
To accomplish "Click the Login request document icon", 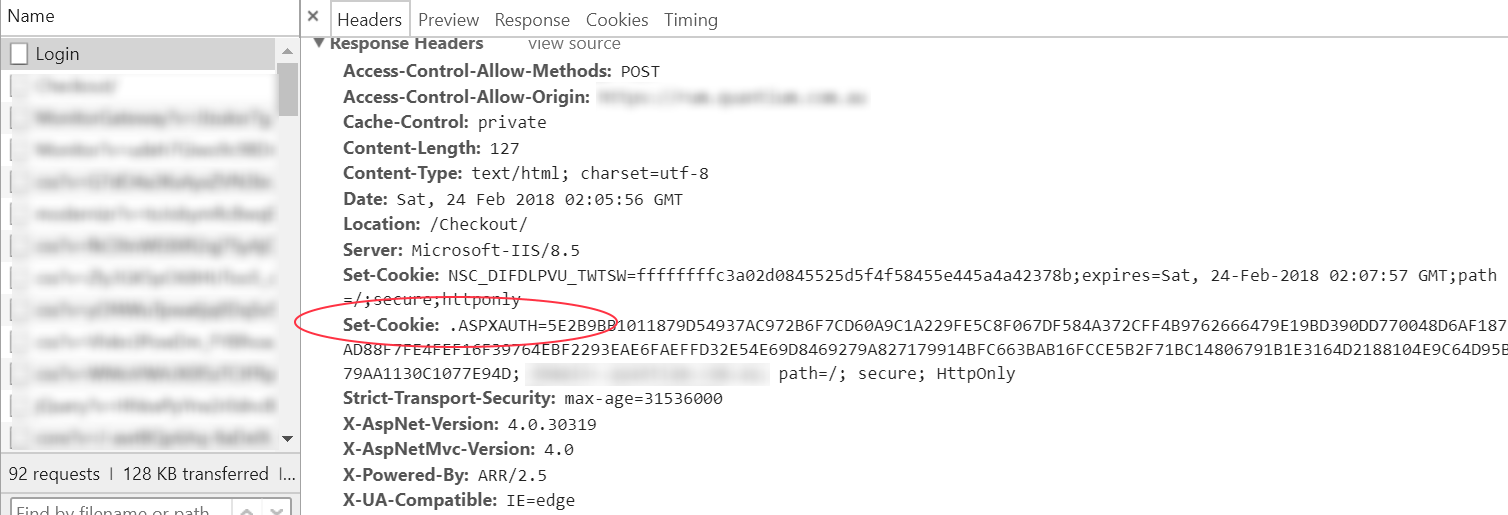I will coord(19,54).
